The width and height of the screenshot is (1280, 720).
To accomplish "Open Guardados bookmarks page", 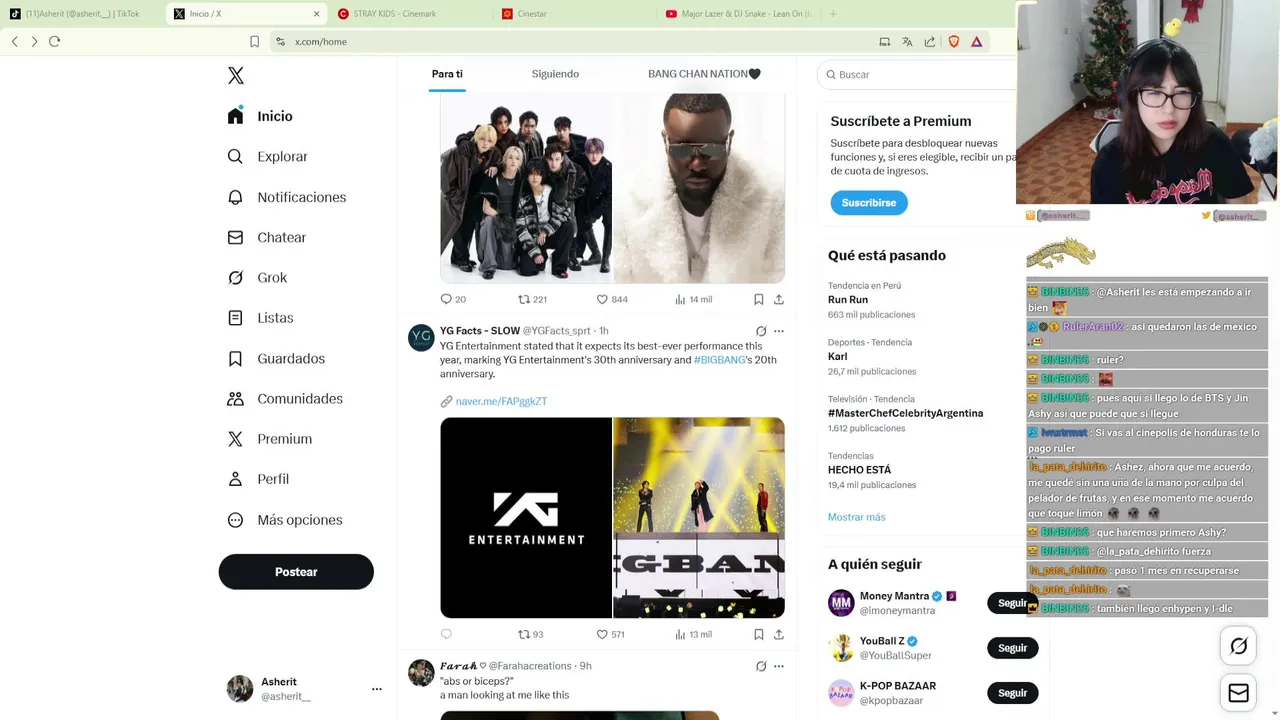I will coord(276,358).
